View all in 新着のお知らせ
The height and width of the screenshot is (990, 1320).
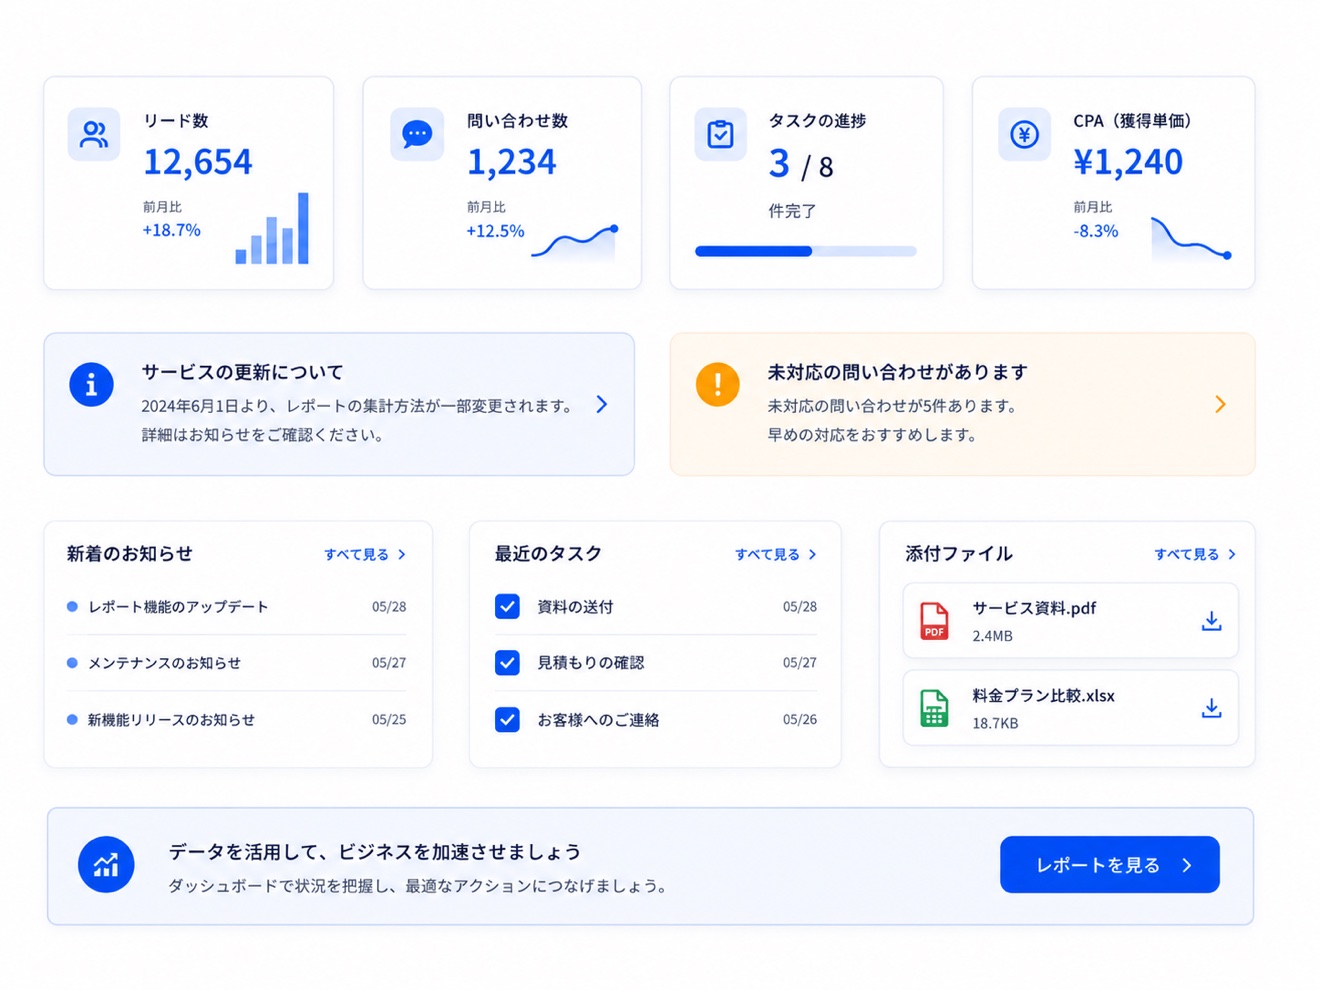coord(365,554)
